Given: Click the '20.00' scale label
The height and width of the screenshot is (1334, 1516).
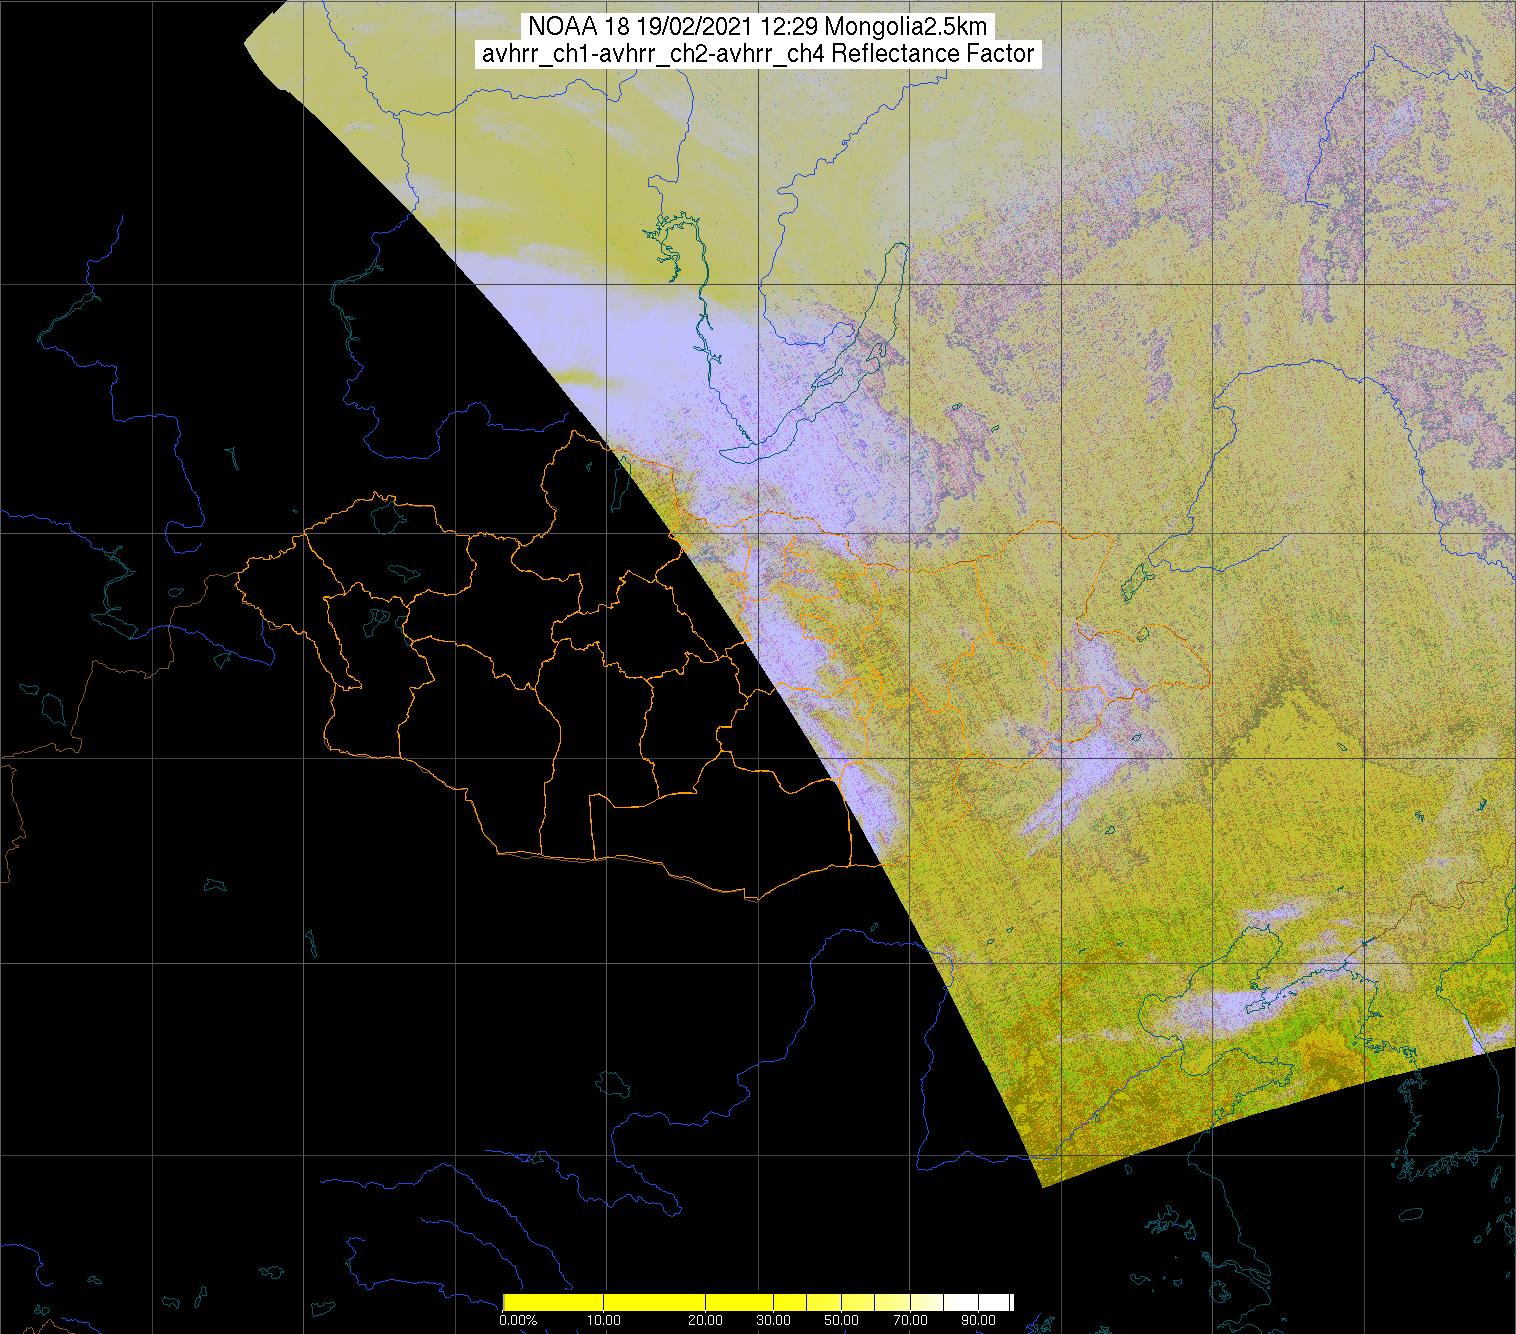Looking at the screenshot, I should click(706, 1322).
